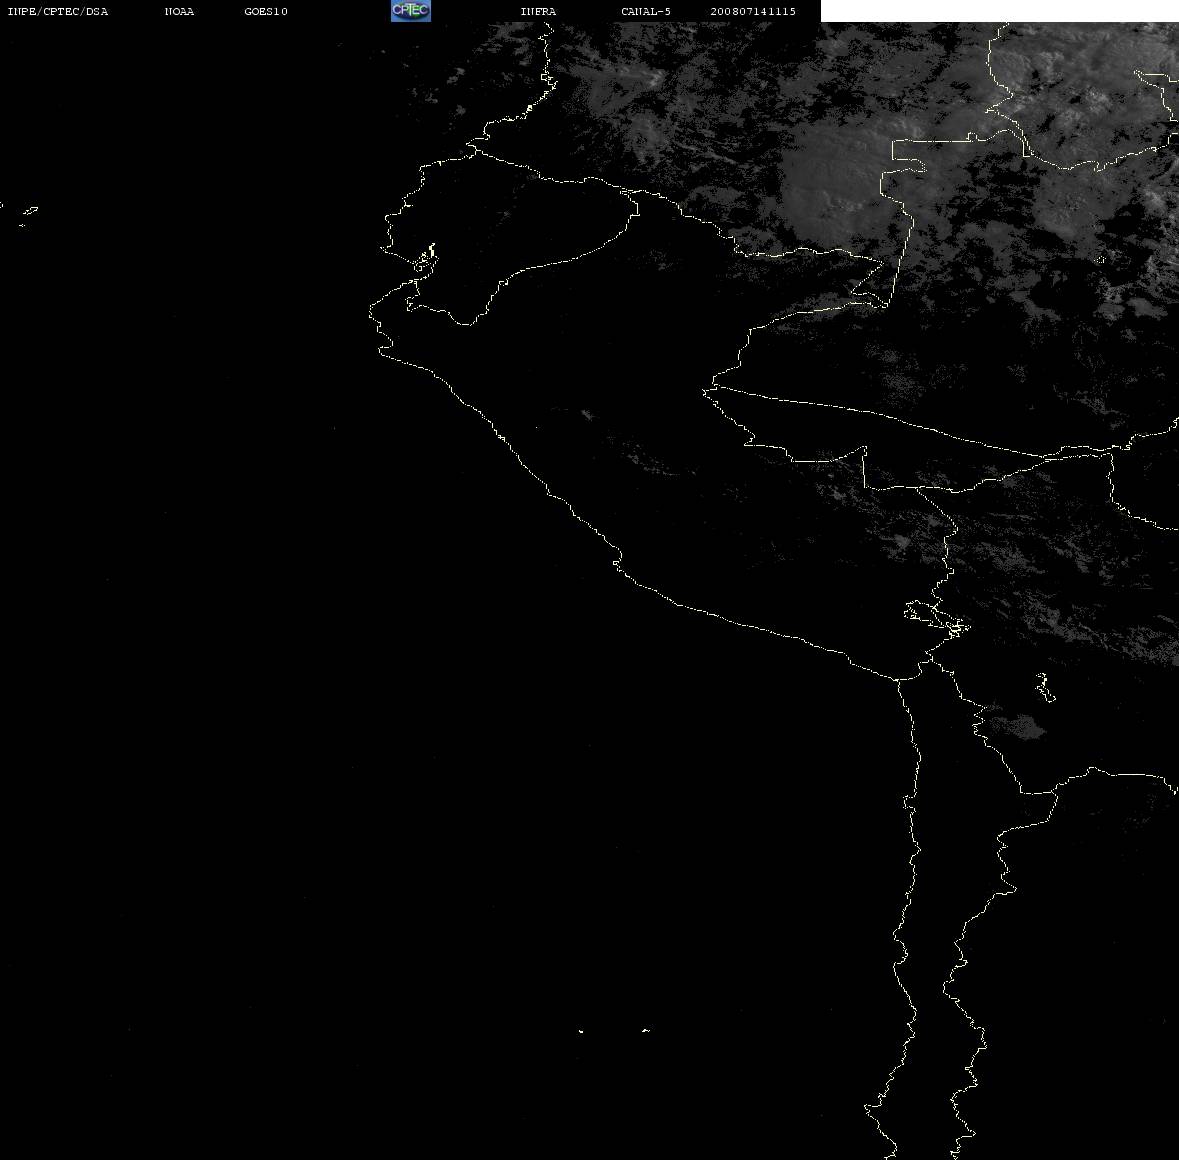The width and height of the screenshot is (1179, 1160).
Task: Click the CANAL-5 label
Action: click(646, 11)
